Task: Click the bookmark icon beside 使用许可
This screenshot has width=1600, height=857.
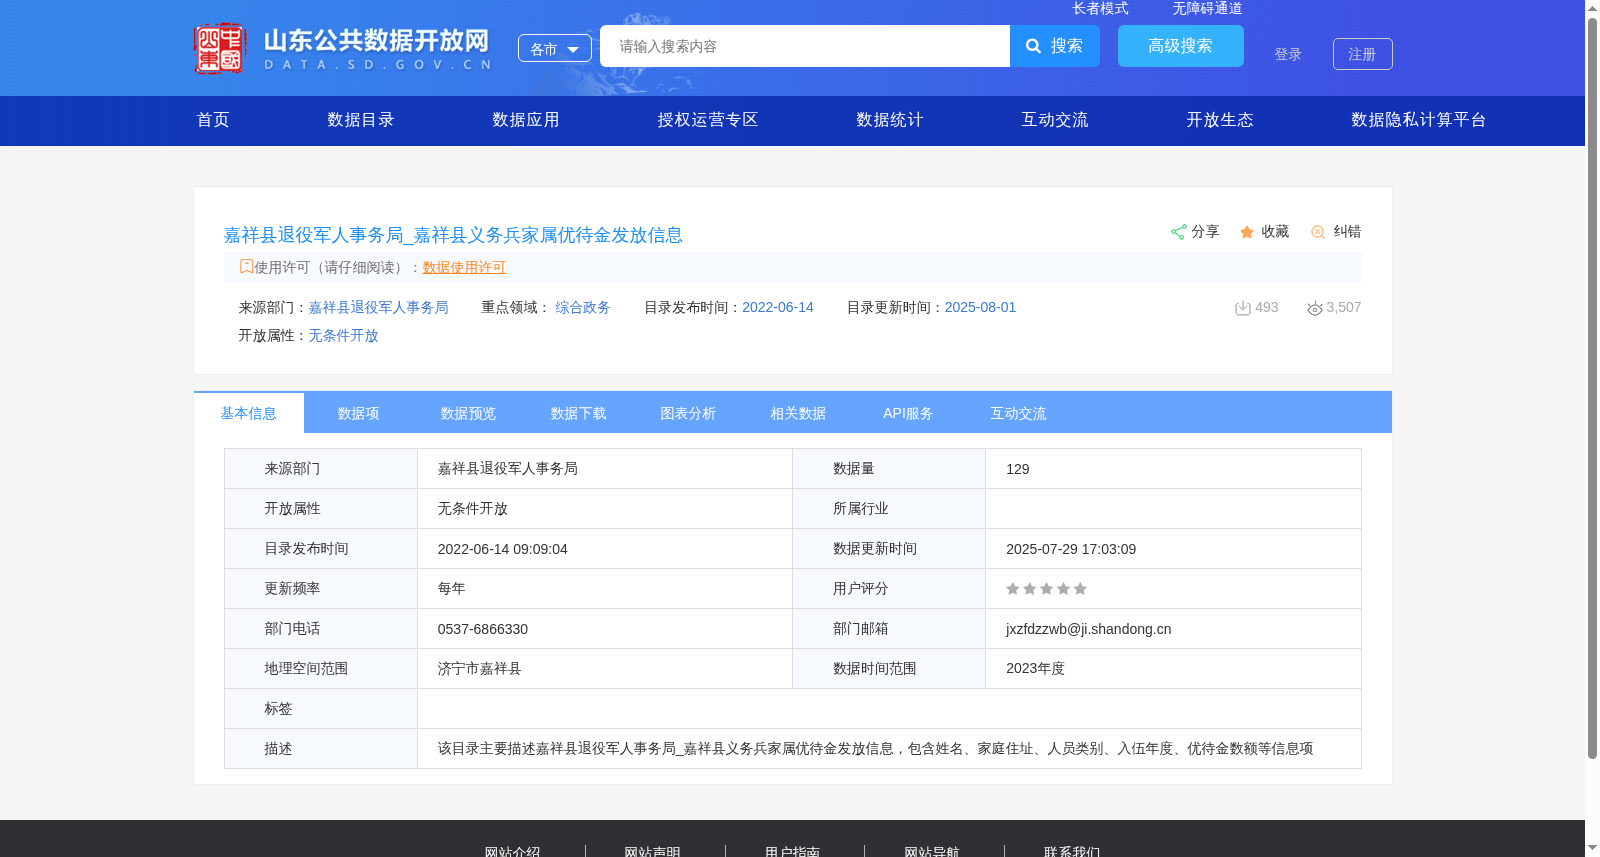Action: [x=246, y=266]
